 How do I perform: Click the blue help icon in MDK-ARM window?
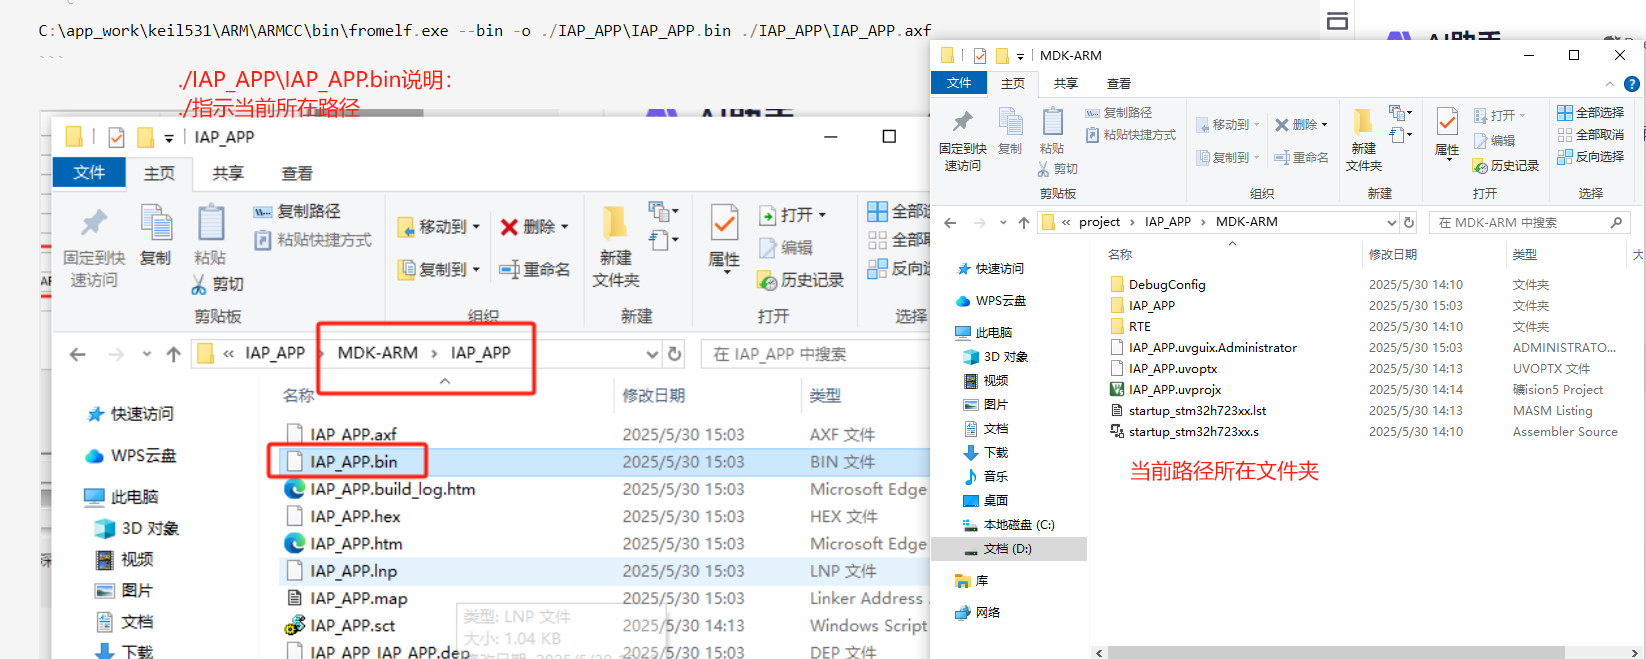(x=1631, y=84)
